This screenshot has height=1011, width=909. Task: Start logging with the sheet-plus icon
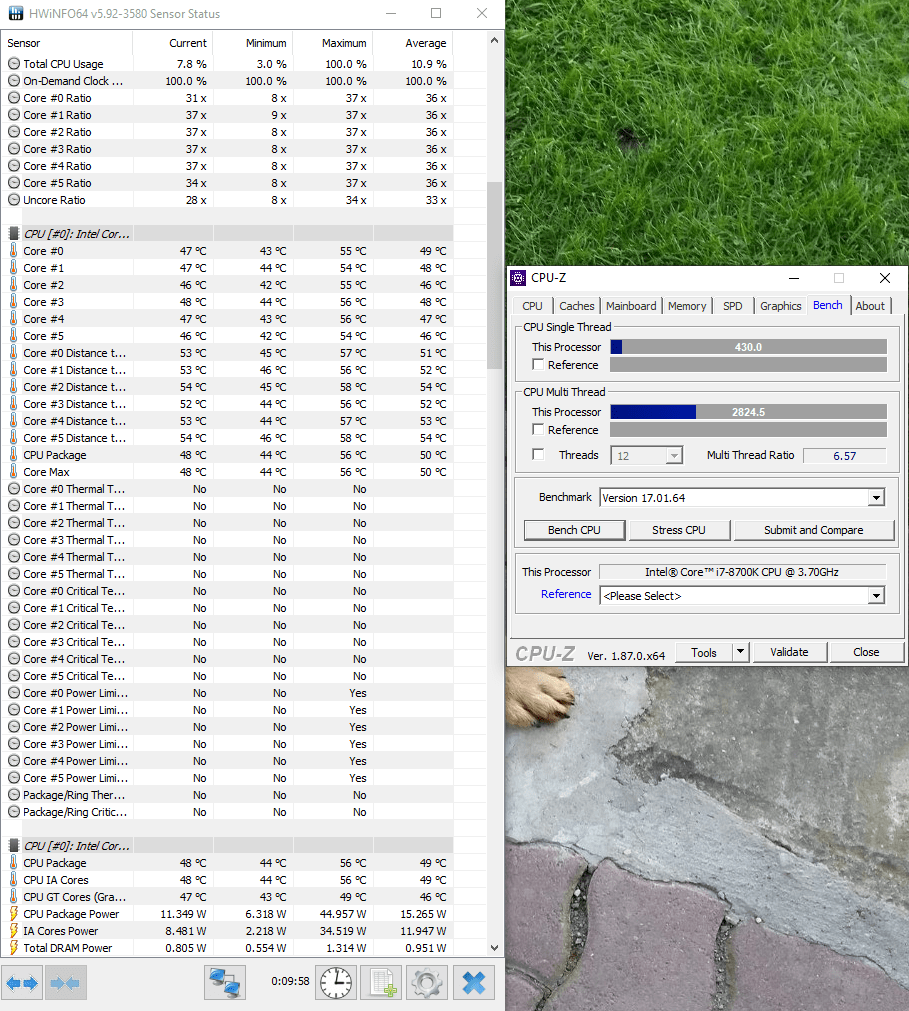(x=381, y=983)
